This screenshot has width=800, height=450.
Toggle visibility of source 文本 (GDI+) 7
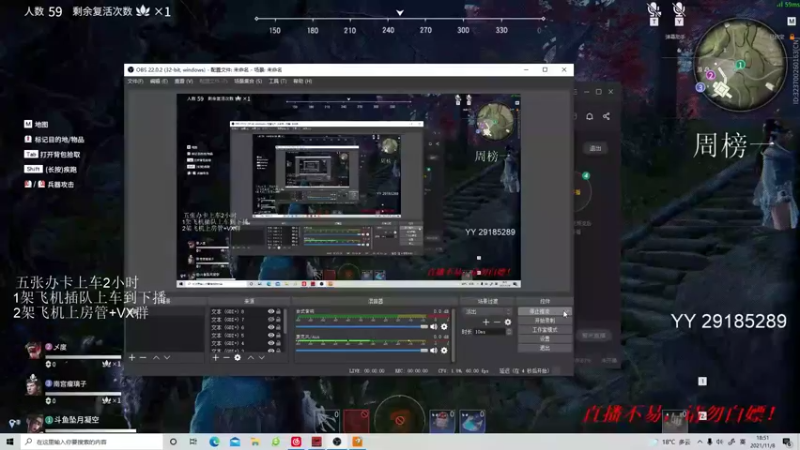(271, 319)
